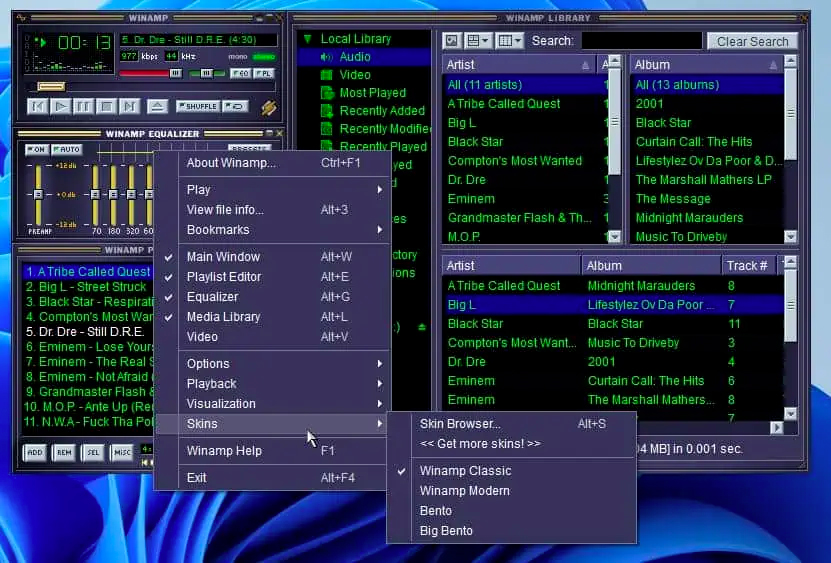Sort by the Artist column header in top pane
This screenshot has height=563, width=831.
tap(519, 65)
